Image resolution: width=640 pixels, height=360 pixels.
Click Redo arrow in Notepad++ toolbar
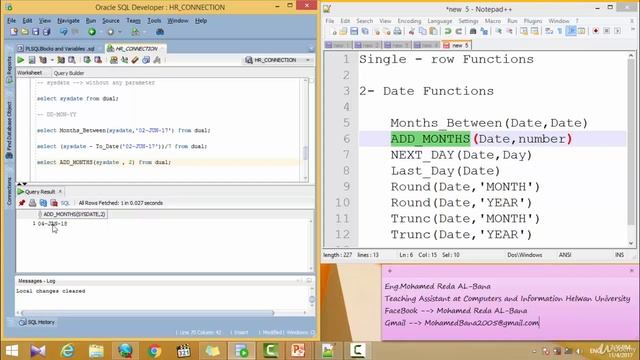coord(459,31)
